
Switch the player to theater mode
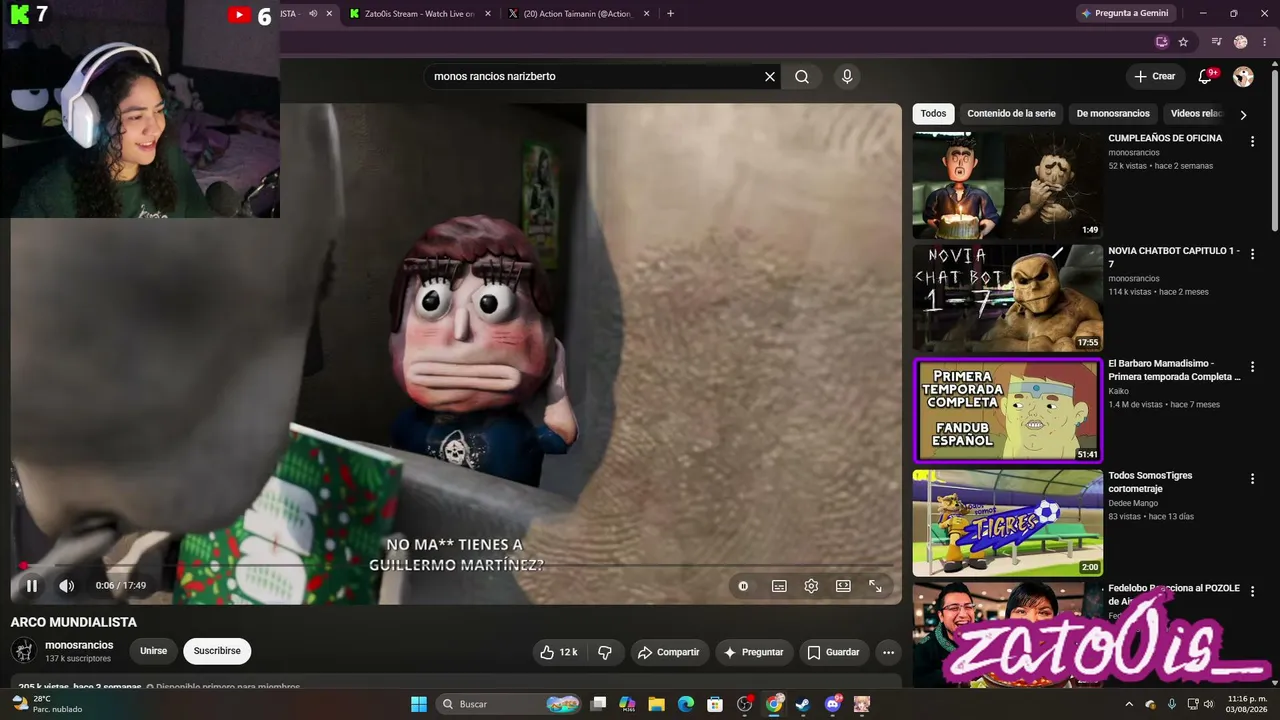click(843, 586)
